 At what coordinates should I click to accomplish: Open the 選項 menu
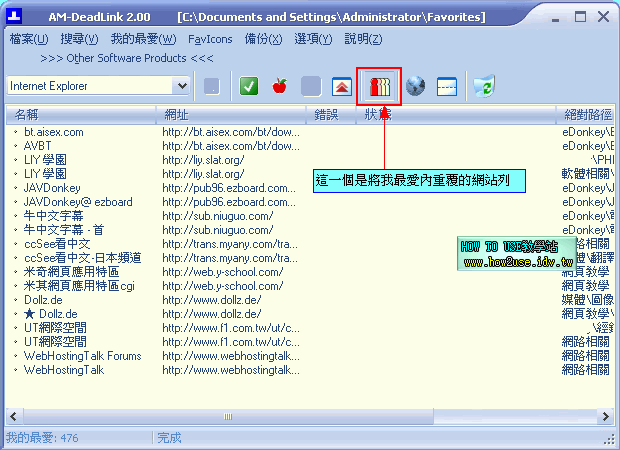click(x=313, y=39)
